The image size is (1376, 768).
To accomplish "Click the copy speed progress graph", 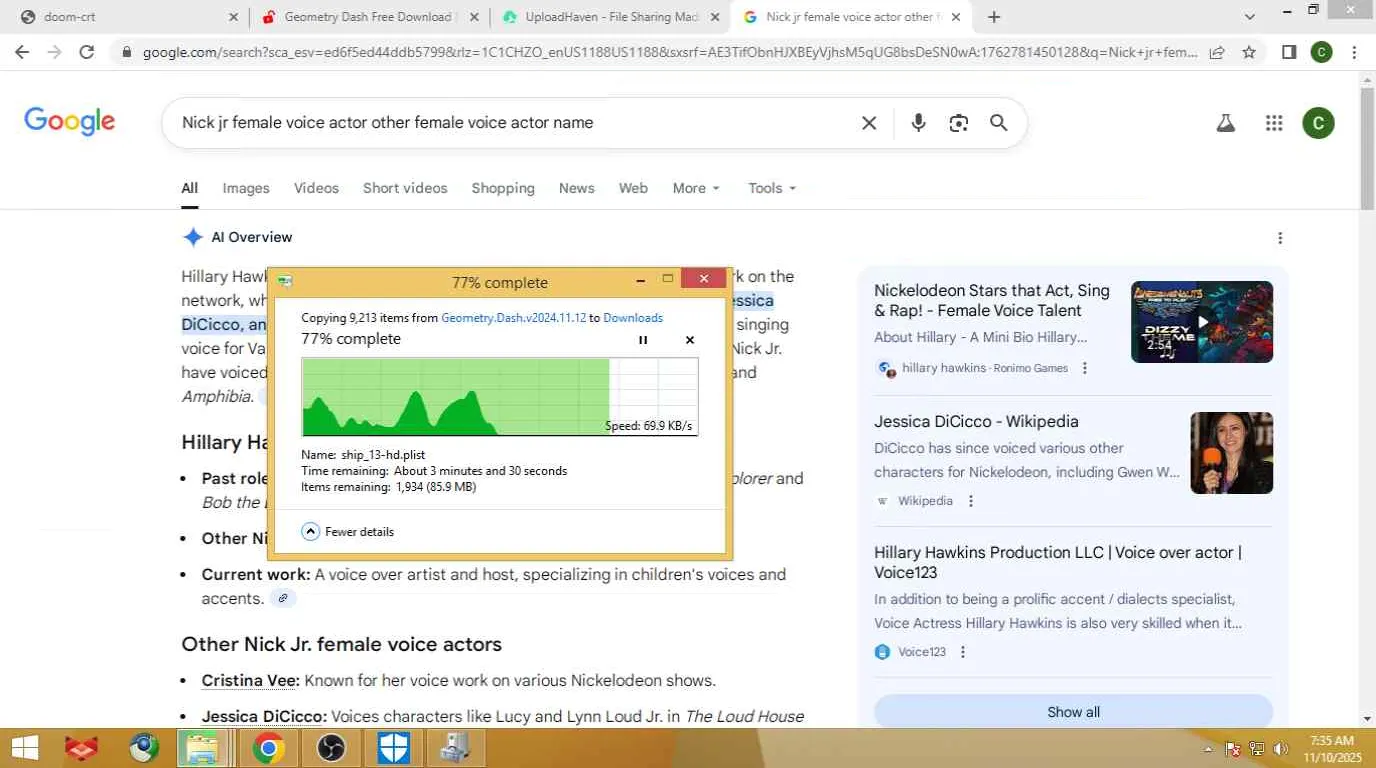I will point(500,397).
